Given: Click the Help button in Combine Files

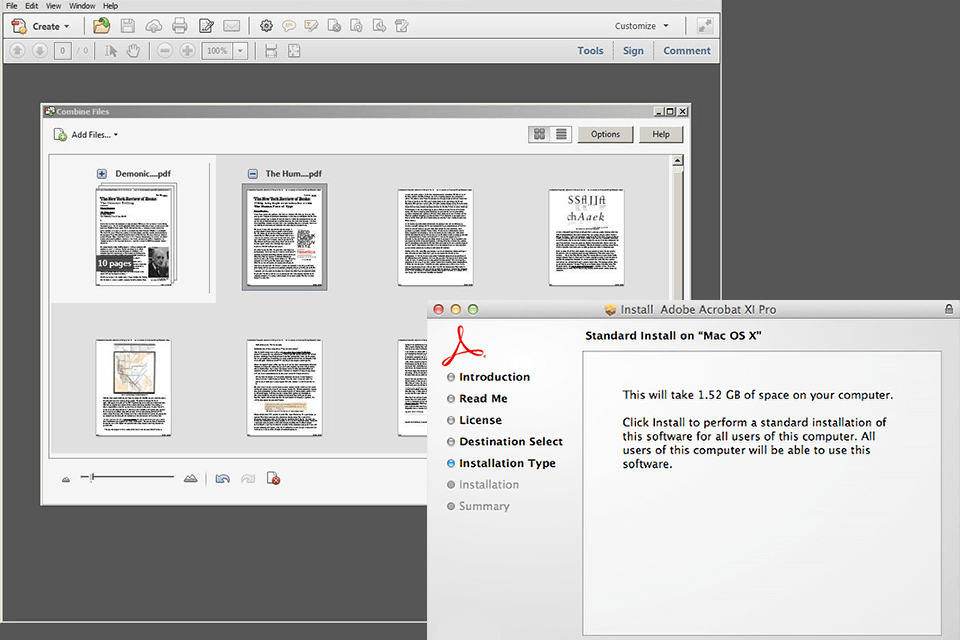Looking at the screenshot, I should (x=661, y=134).
